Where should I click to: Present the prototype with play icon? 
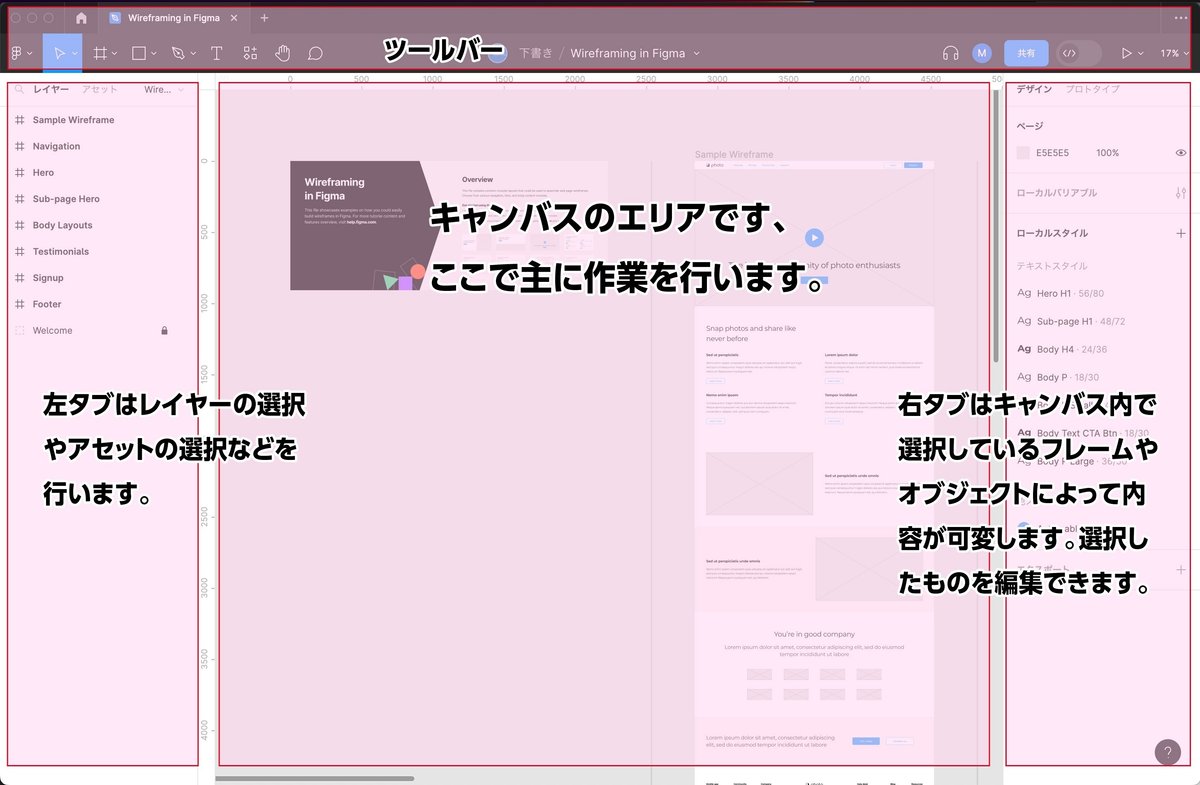pos(1127,53)
